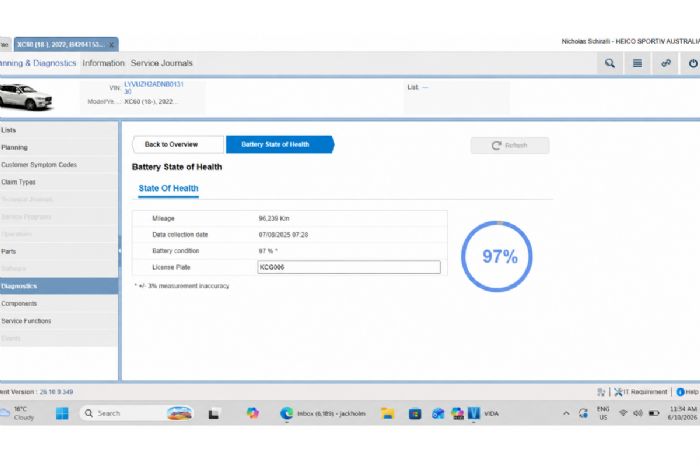Screen dimensions: 700x466
Task: Click the ENG US language indicator
Action: (603, 413)
